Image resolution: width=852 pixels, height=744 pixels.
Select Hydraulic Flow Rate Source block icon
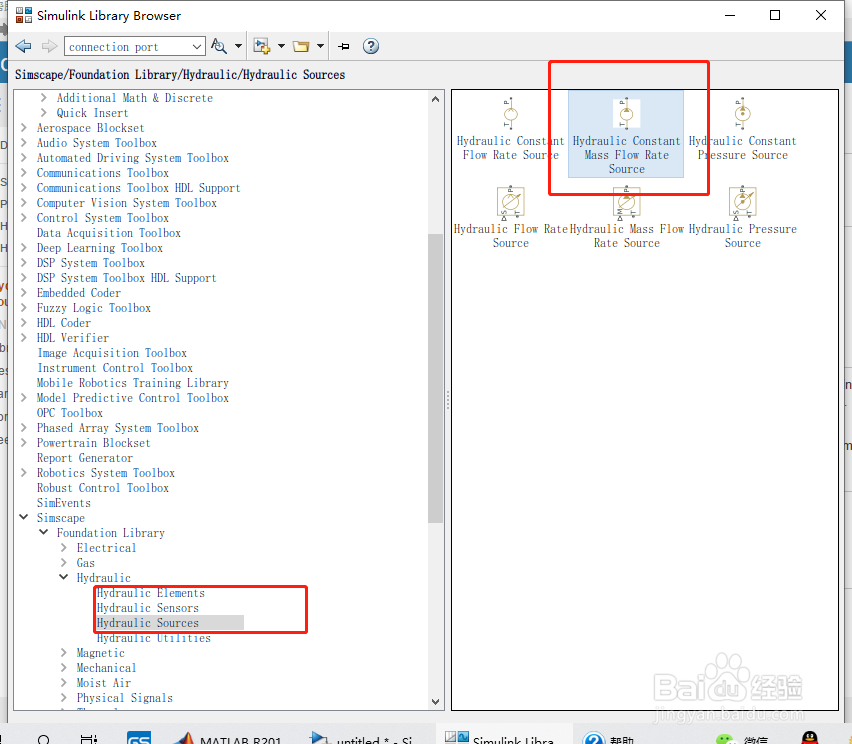pyautogui.click(x=510, y=203)
